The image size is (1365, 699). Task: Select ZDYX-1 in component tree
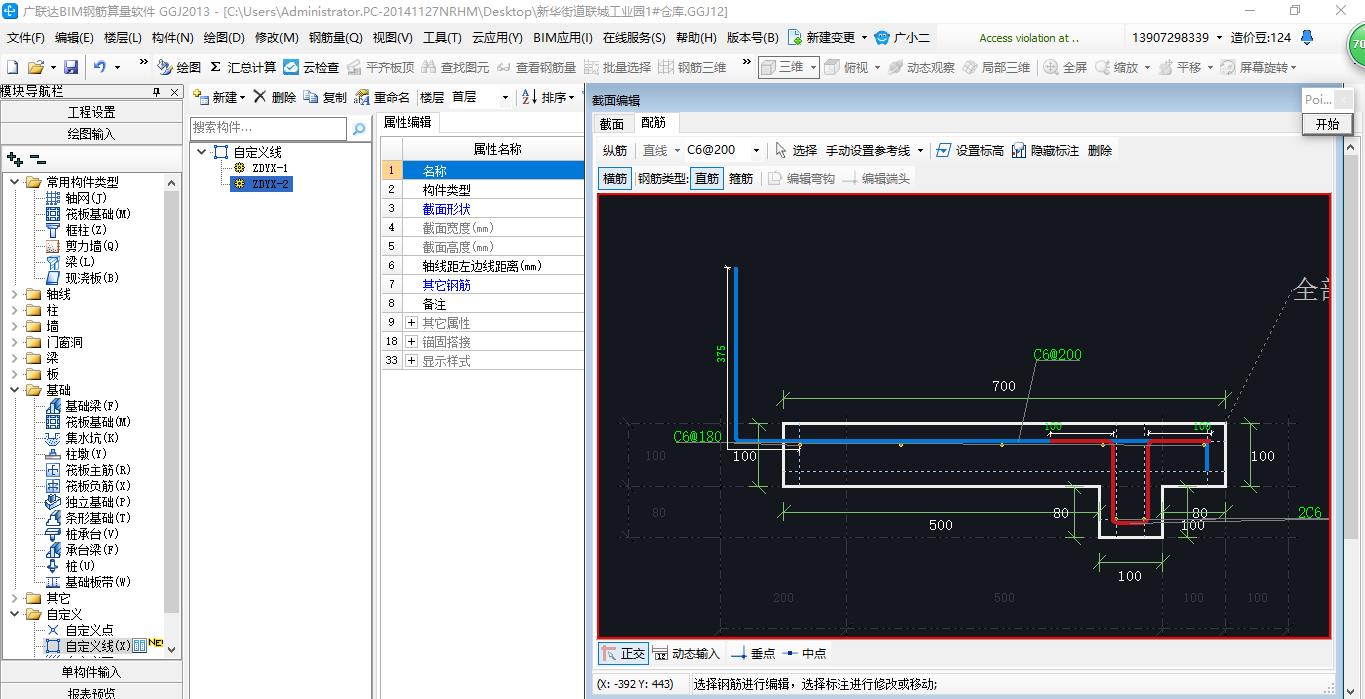click(269, 168)
